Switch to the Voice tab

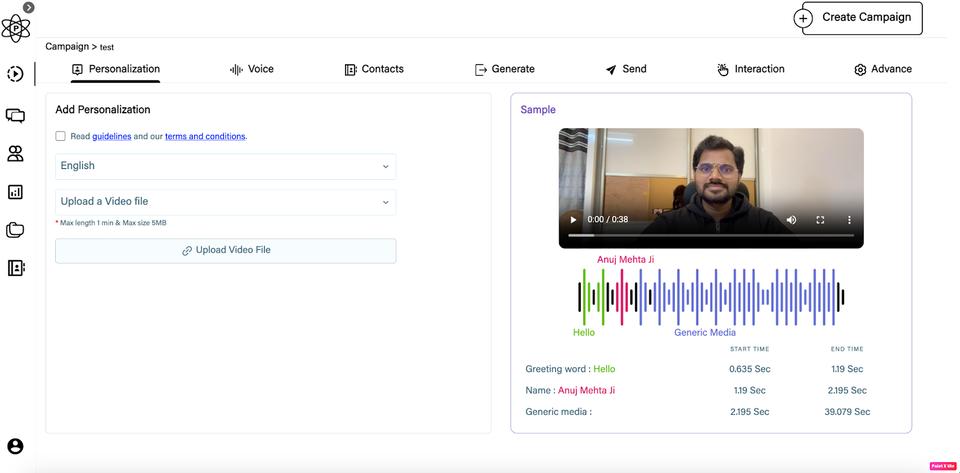252,69
